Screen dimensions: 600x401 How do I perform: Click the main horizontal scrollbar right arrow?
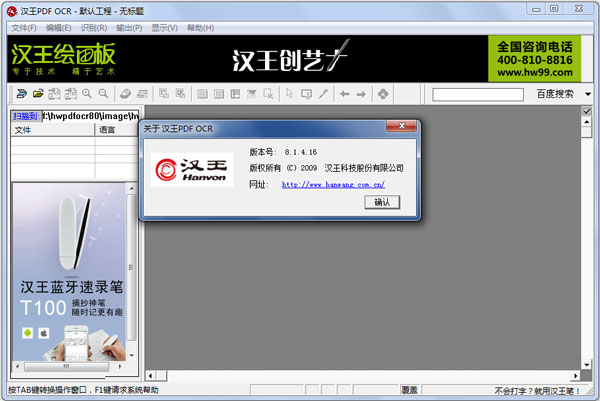pos(576,376)
